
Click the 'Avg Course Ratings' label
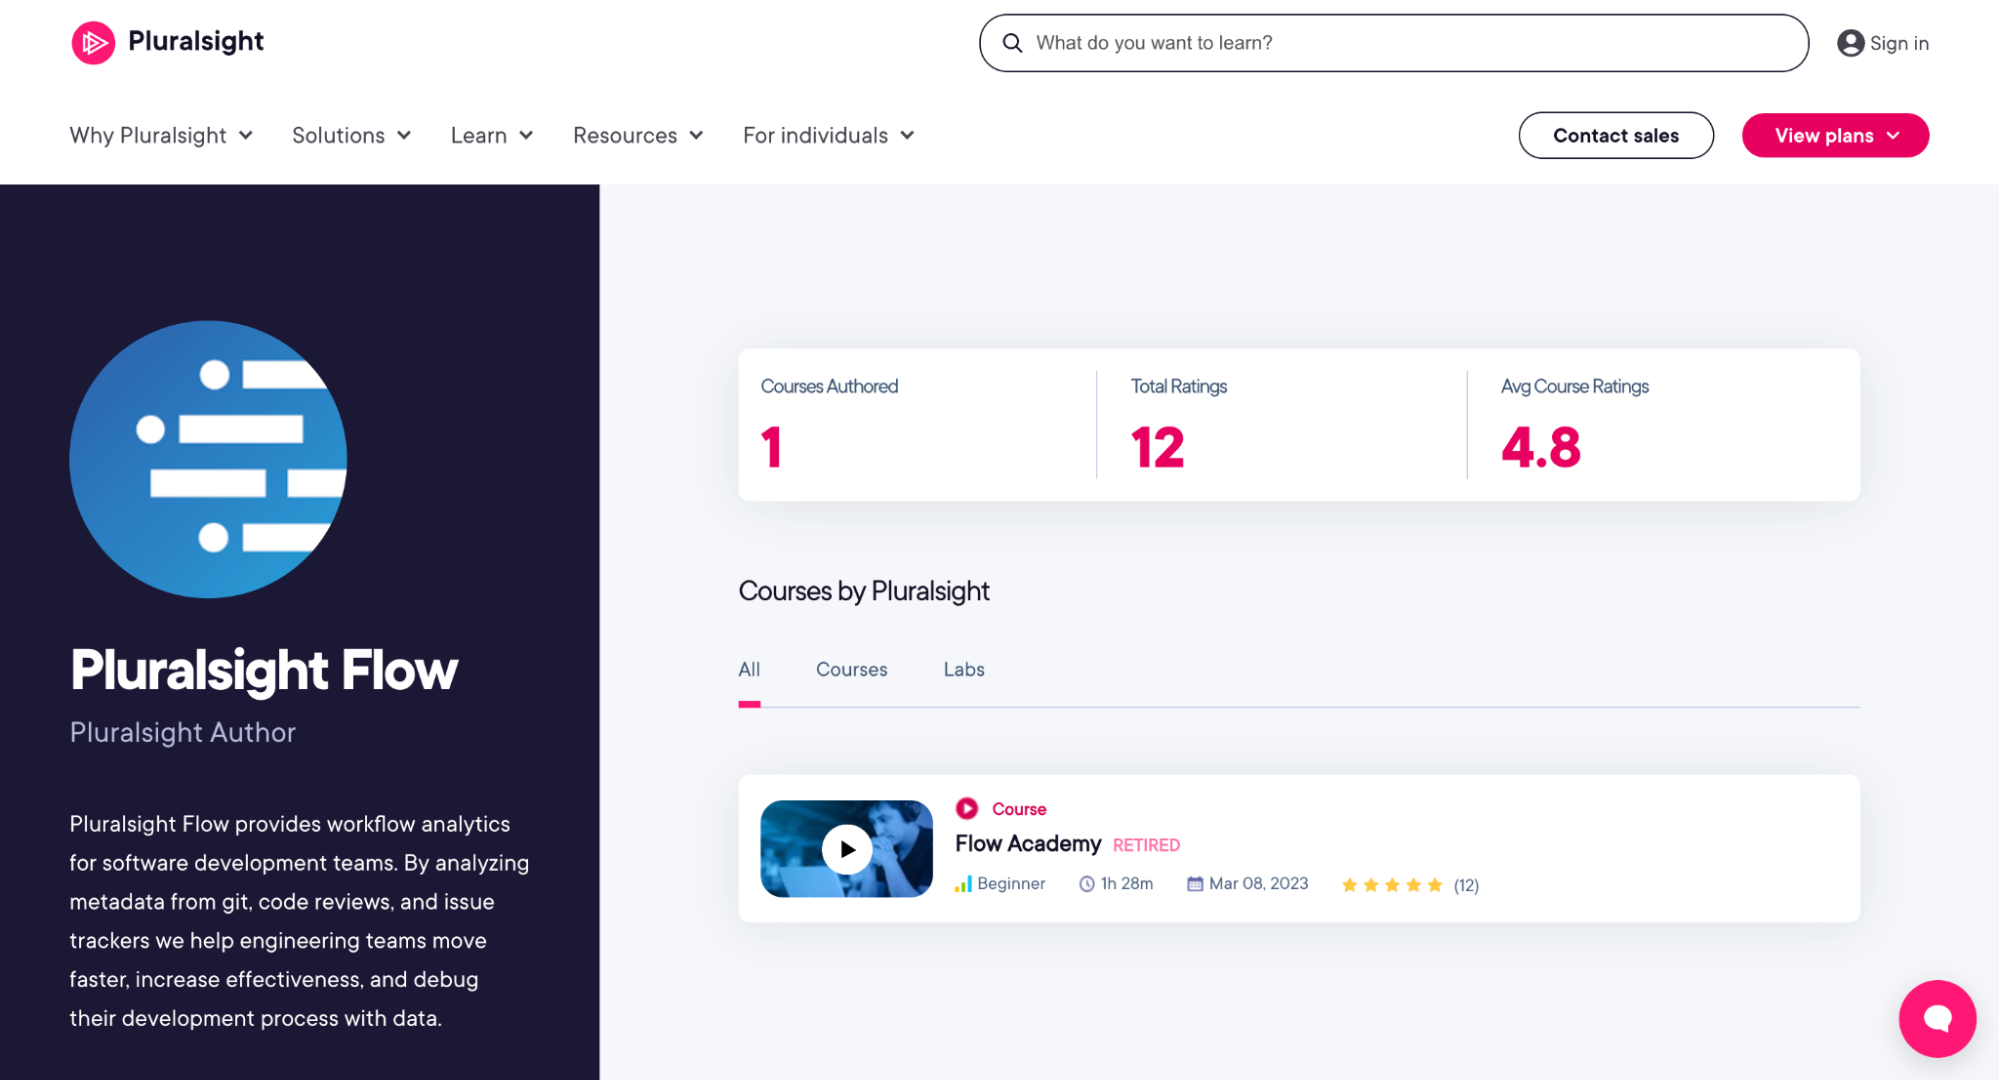coord(1575,386)
